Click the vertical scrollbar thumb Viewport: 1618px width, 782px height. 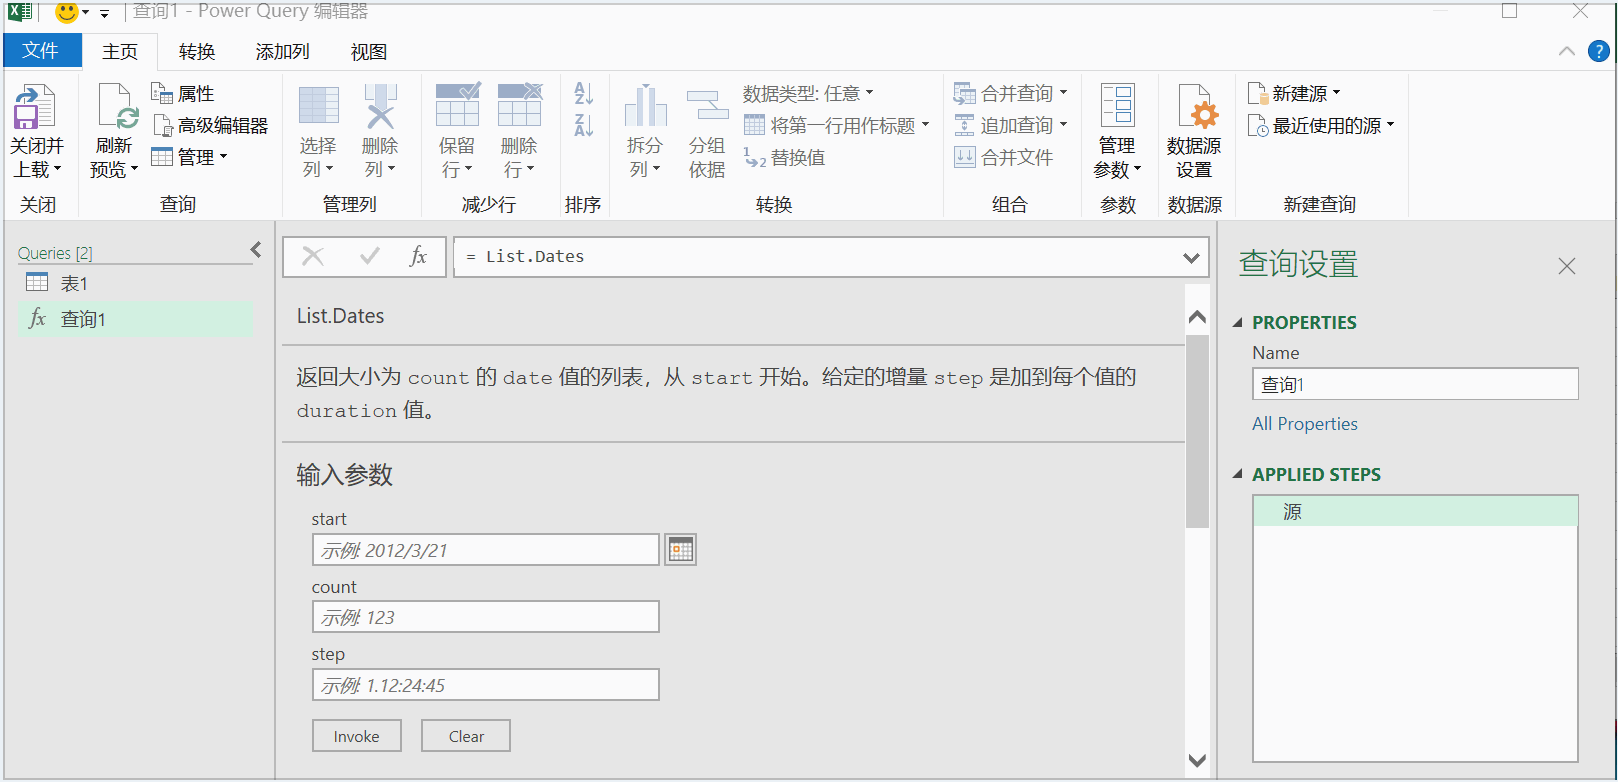pos(1197,431)
